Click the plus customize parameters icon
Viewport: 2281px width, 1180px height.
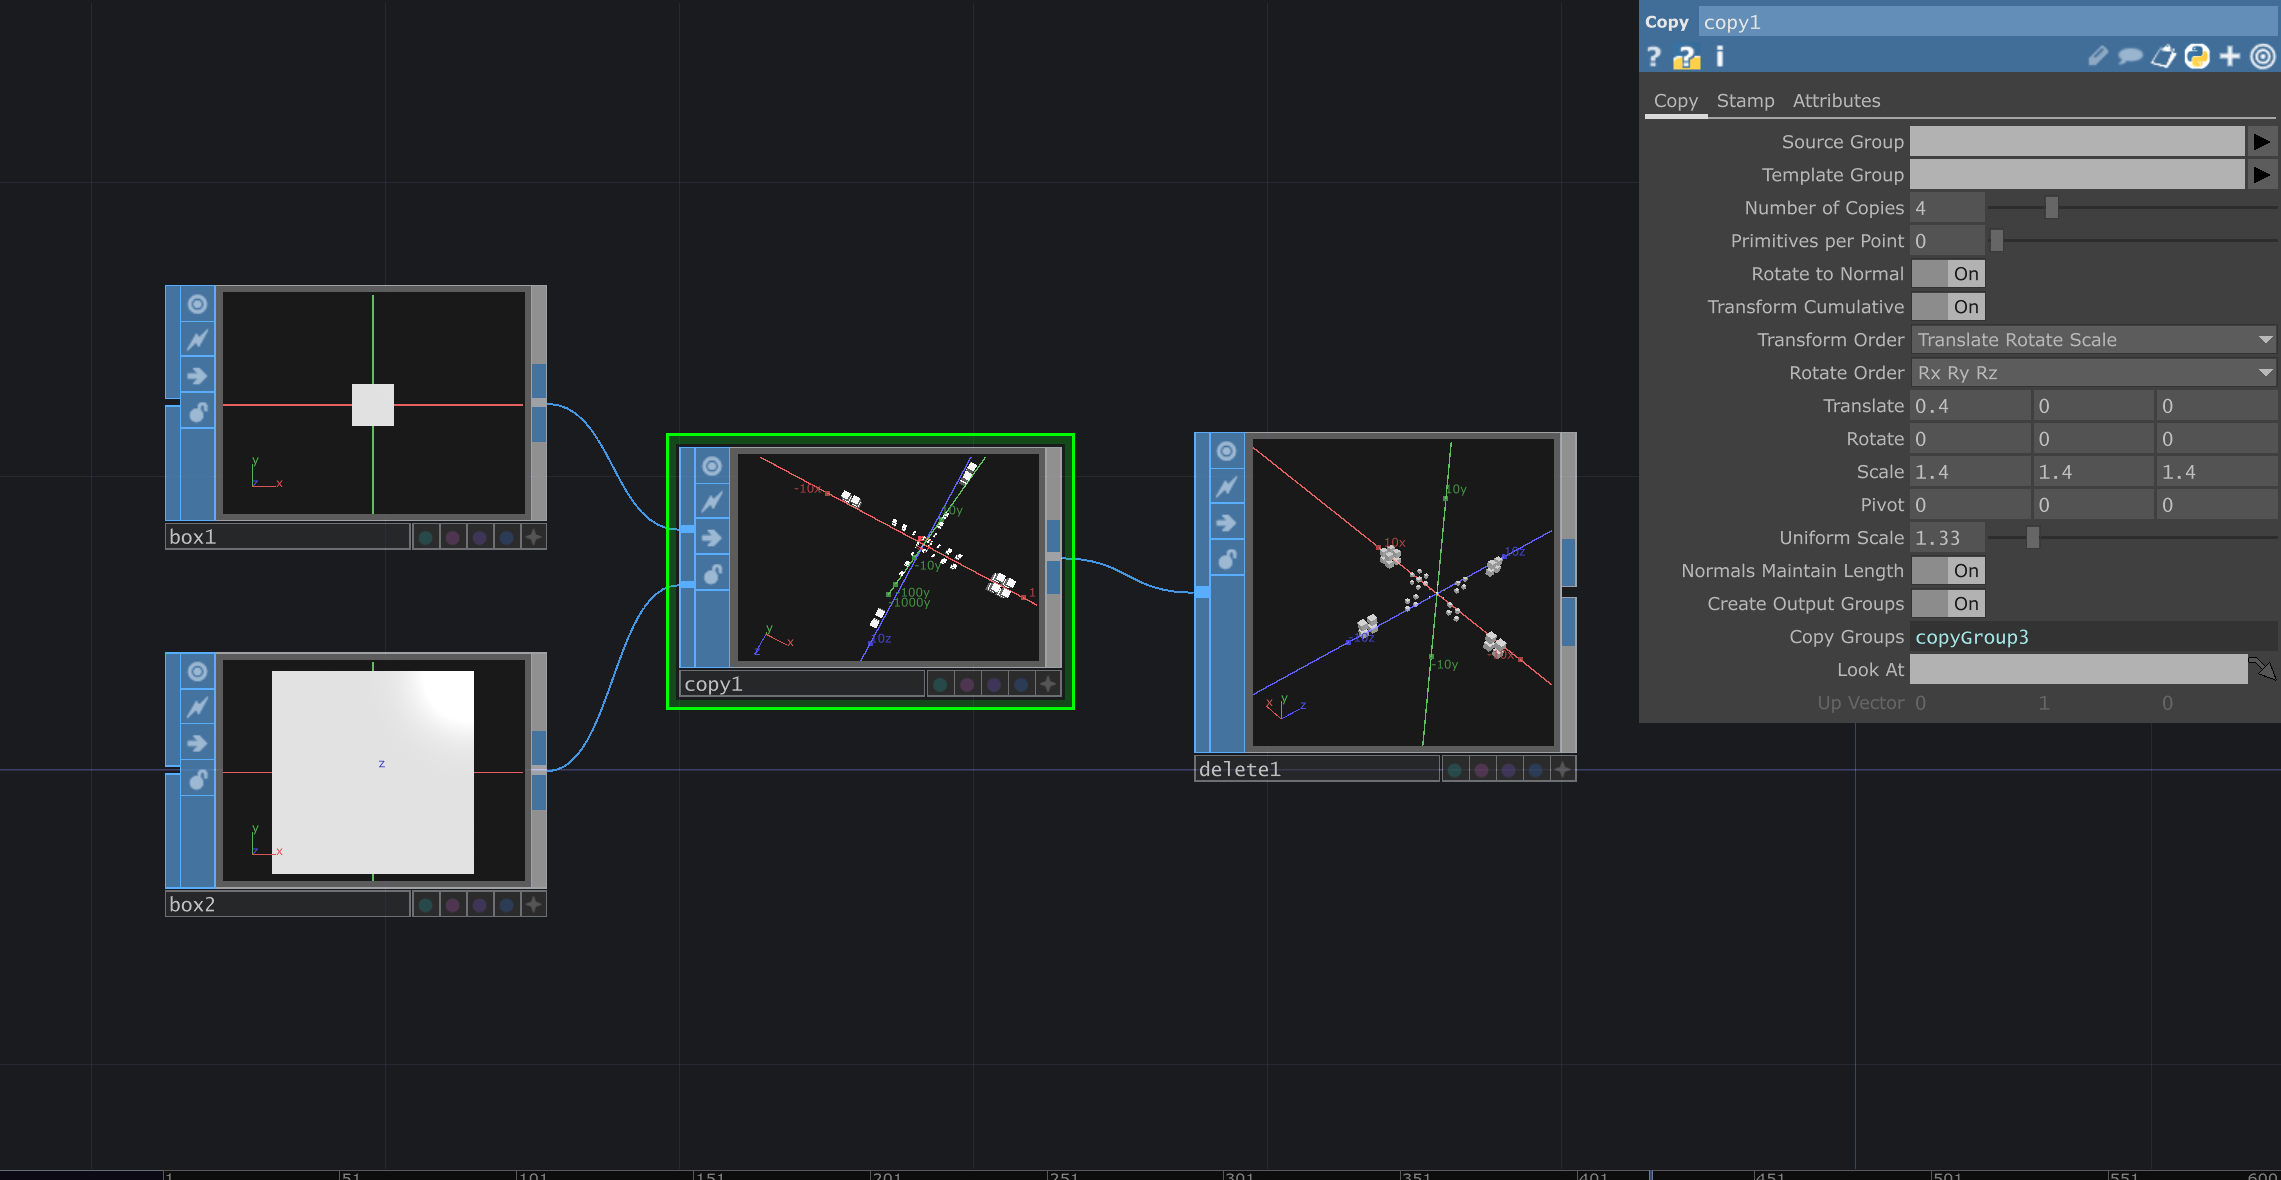click(x=2230, y=57)
